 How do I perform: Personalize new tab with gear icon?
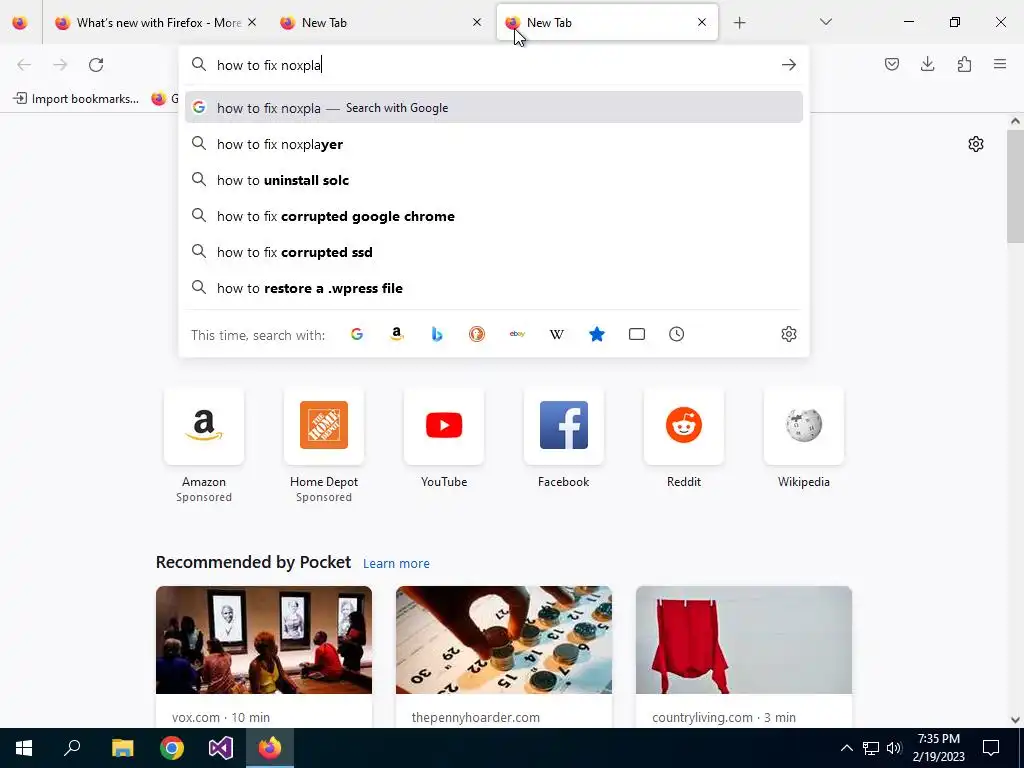pyautogui.click(x=976, y=144)
